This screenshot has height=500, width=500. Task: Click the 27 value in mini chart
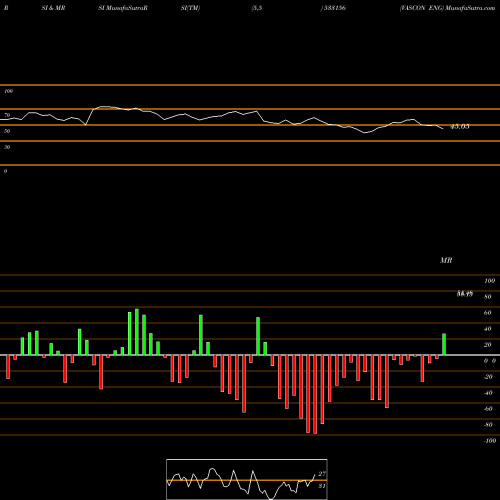pyautogui.click(x=322, y=474)
